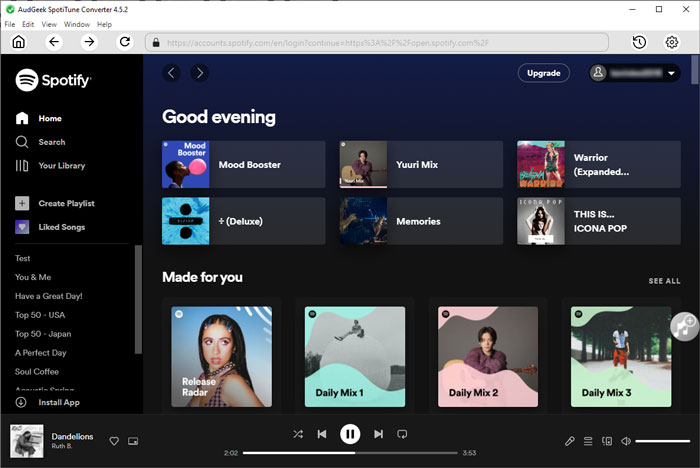The image size is (700, 468).
Task: Open the conversion history clock icon
Action: (x=639, y=42)
